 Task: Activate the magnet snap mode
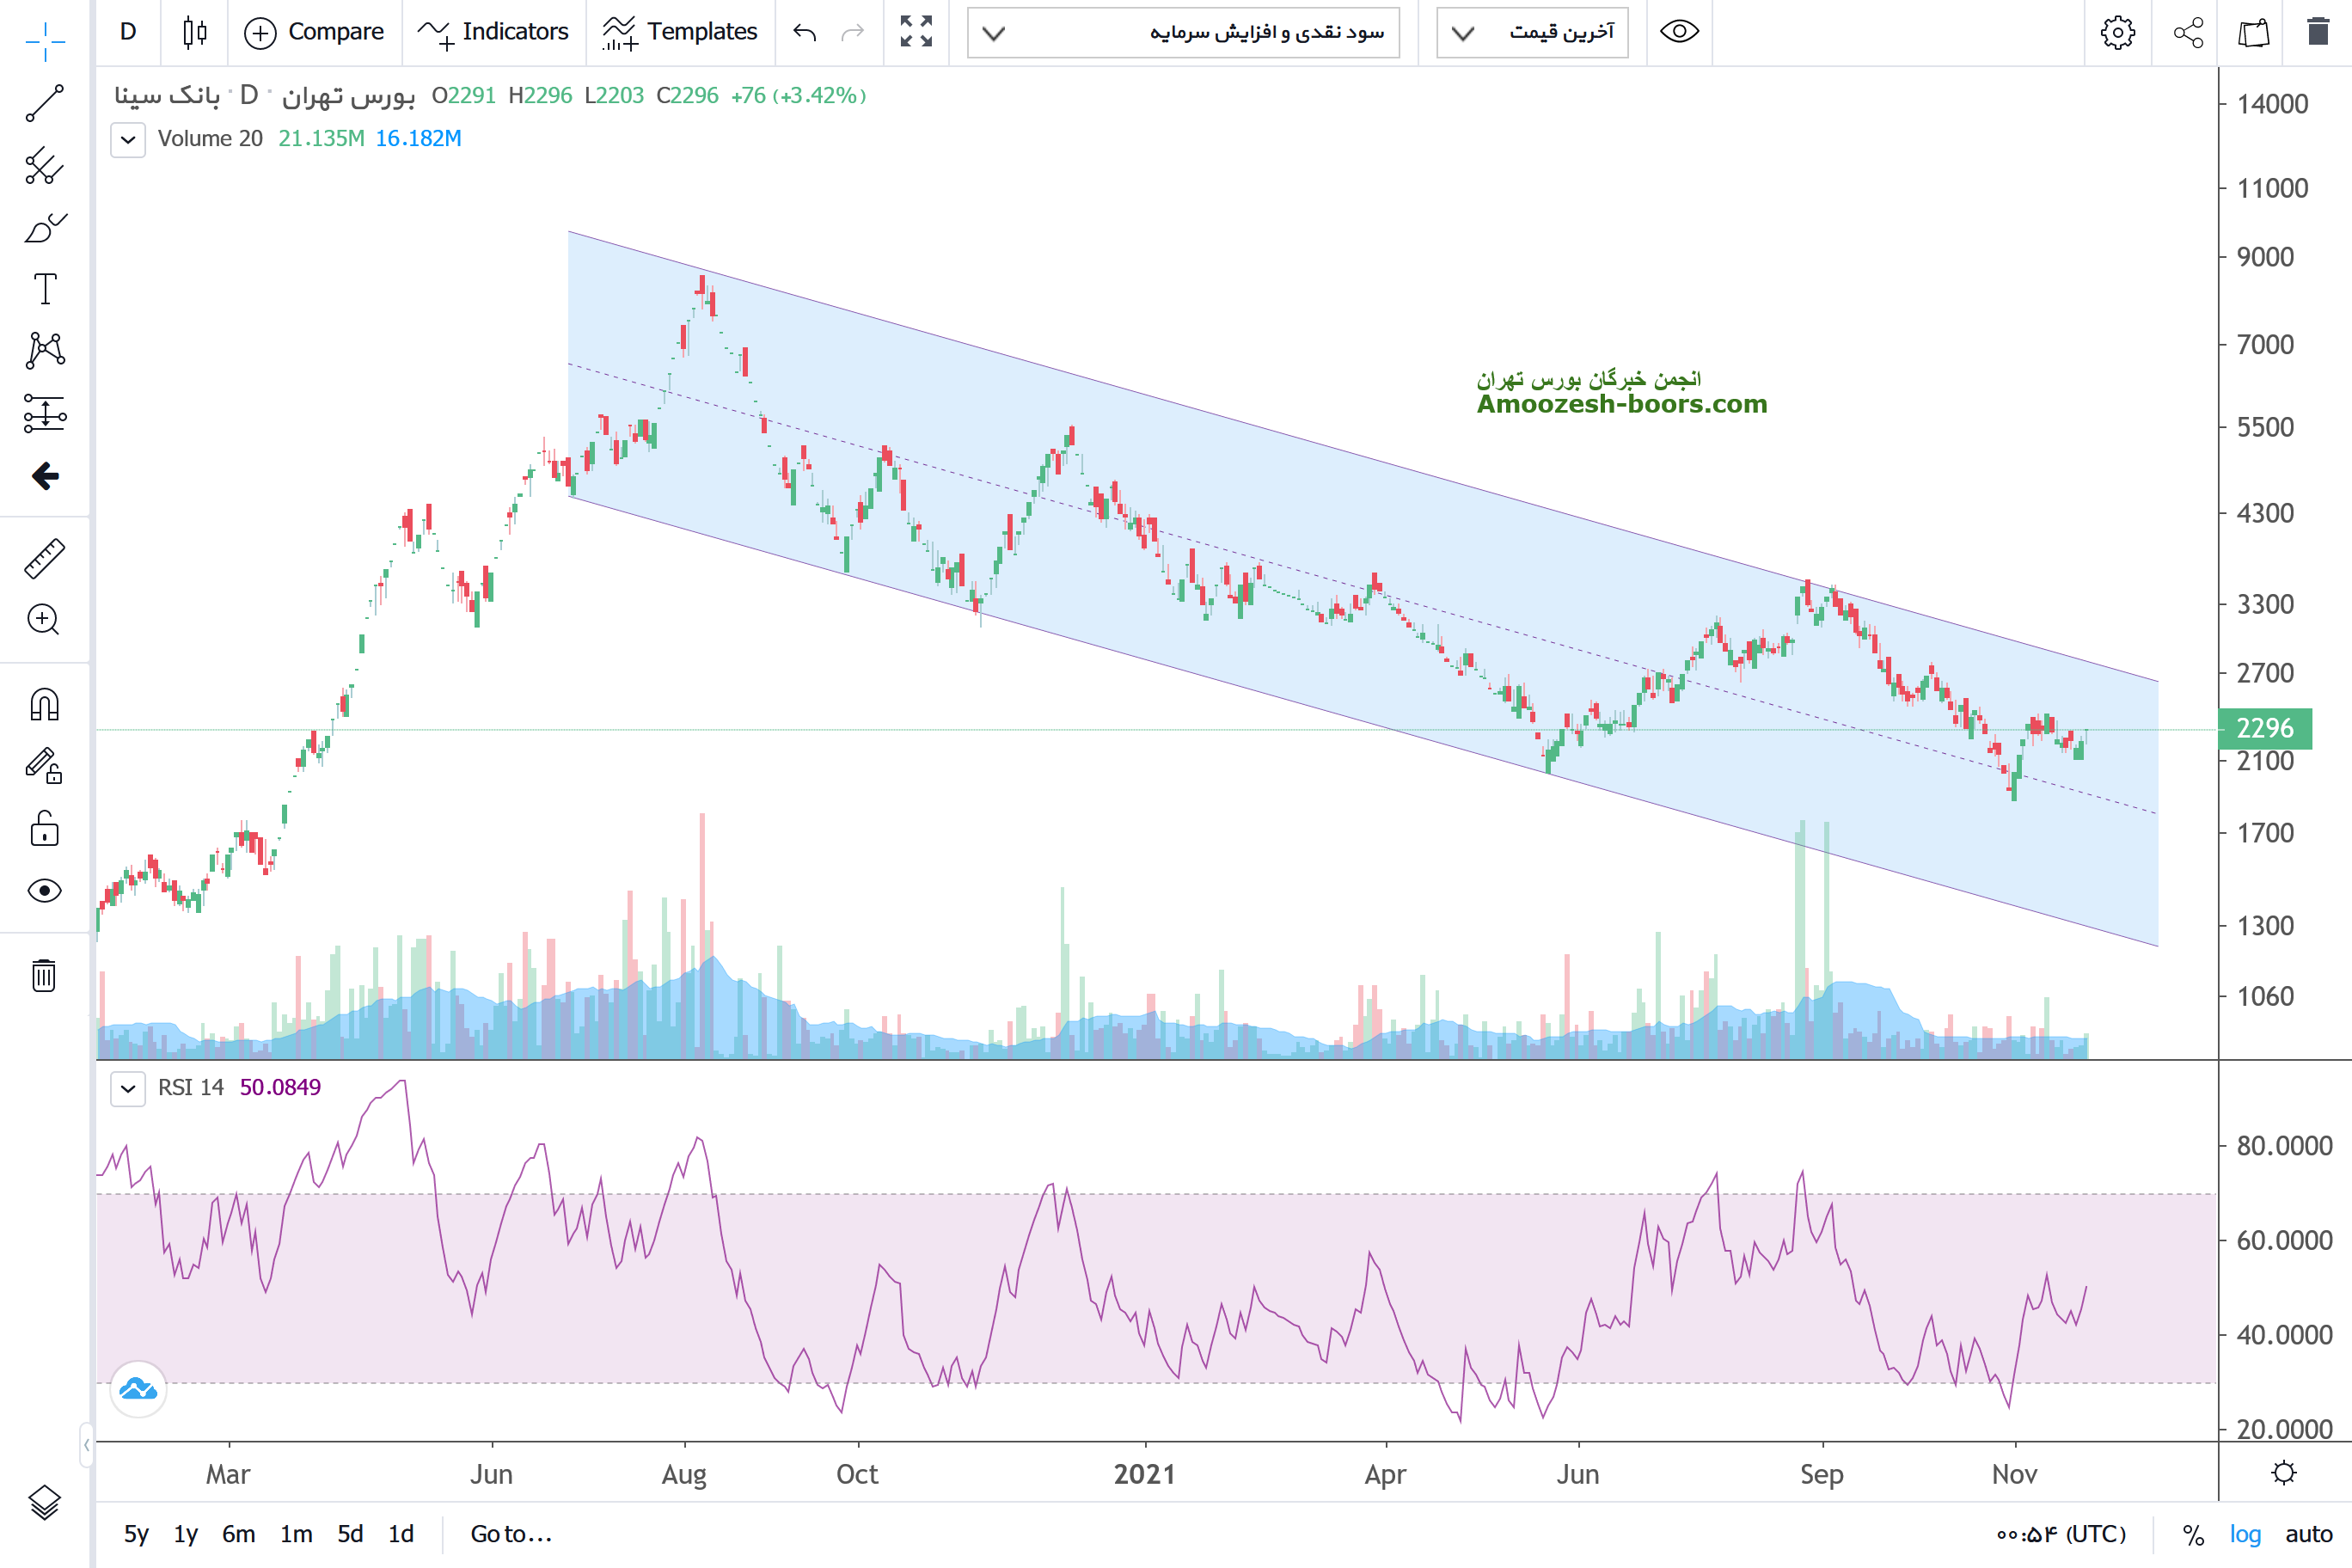[44, 705]
